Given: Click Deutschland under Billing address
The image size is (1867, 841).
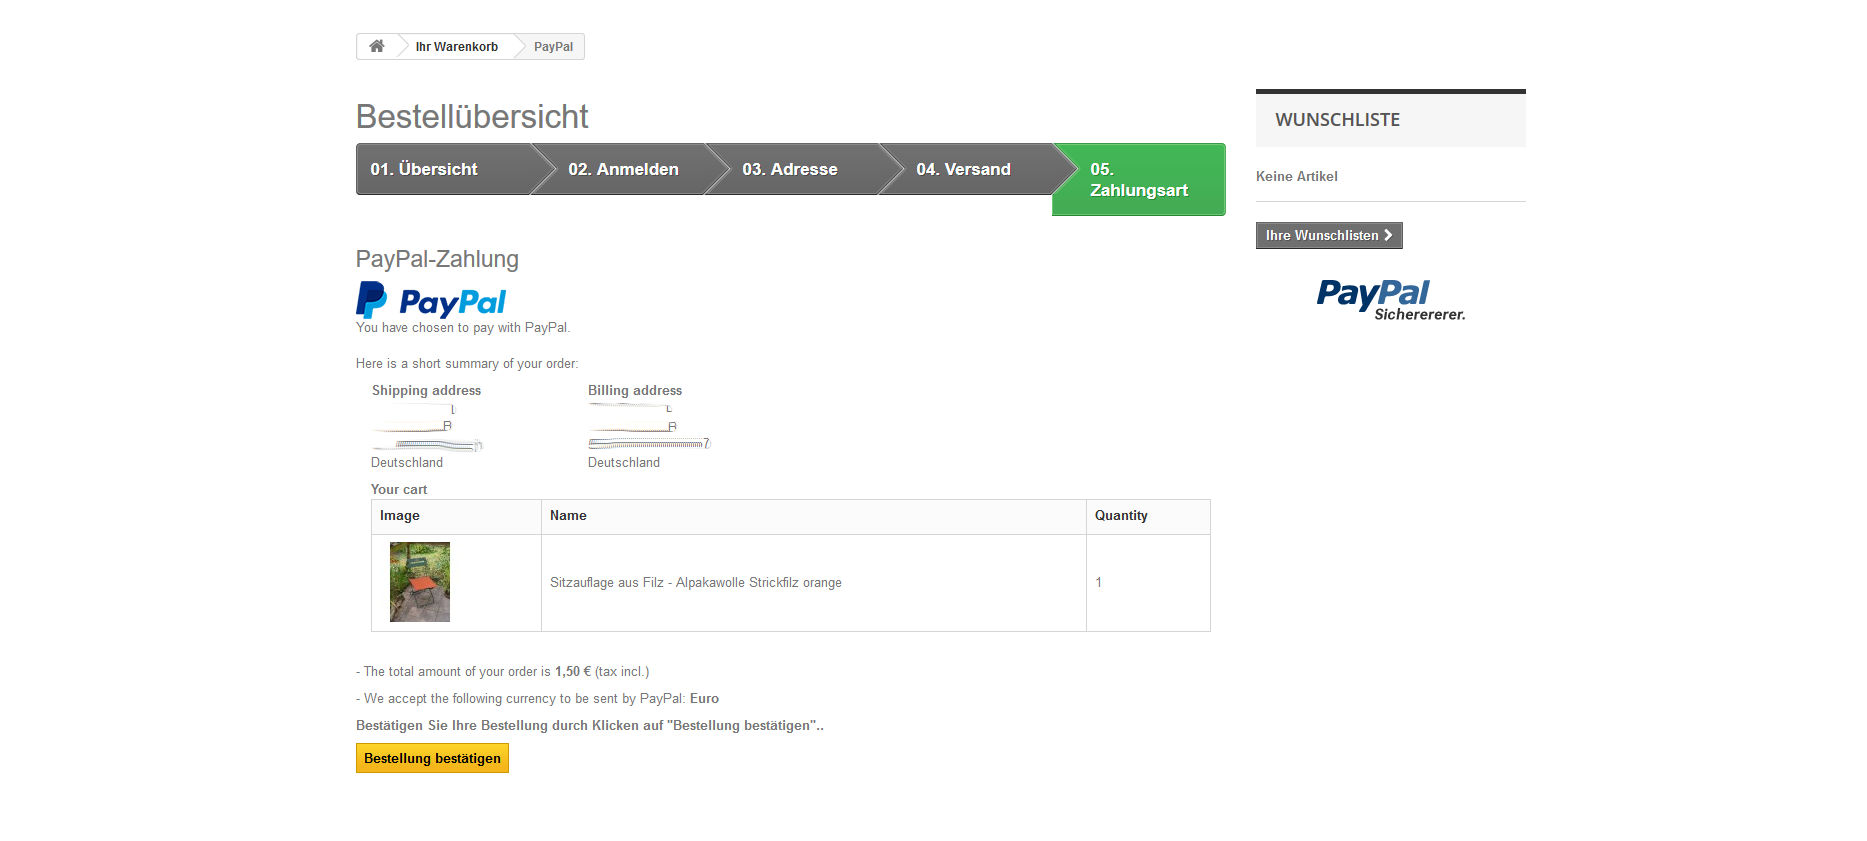Looking at the screenshot, I should point(624,463).
